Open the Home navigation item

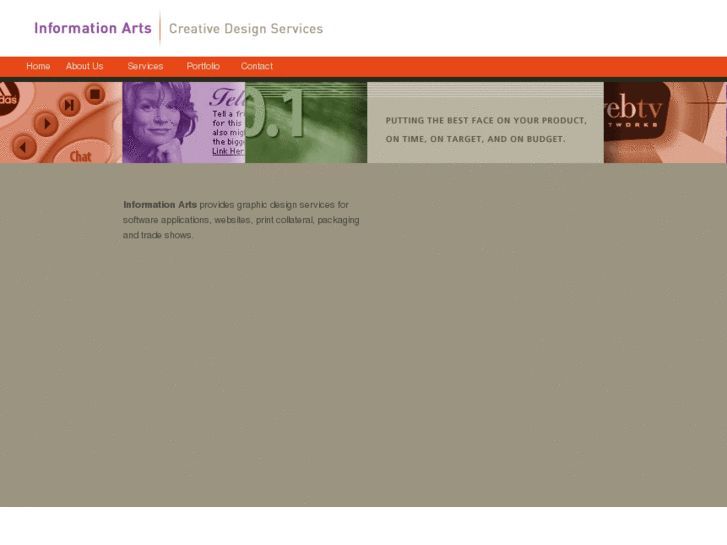tap(38, 66)
